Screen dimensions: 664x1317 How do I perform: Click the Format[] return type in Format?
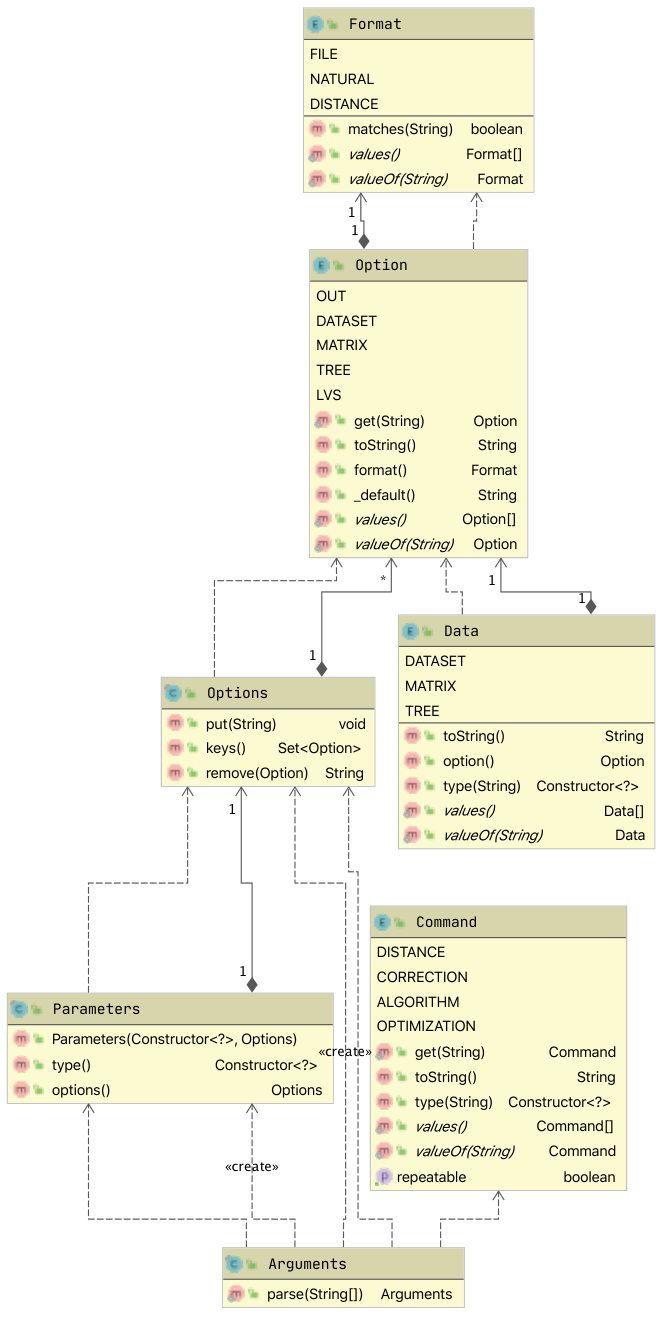pyautogui.click(x=494, y=154)
